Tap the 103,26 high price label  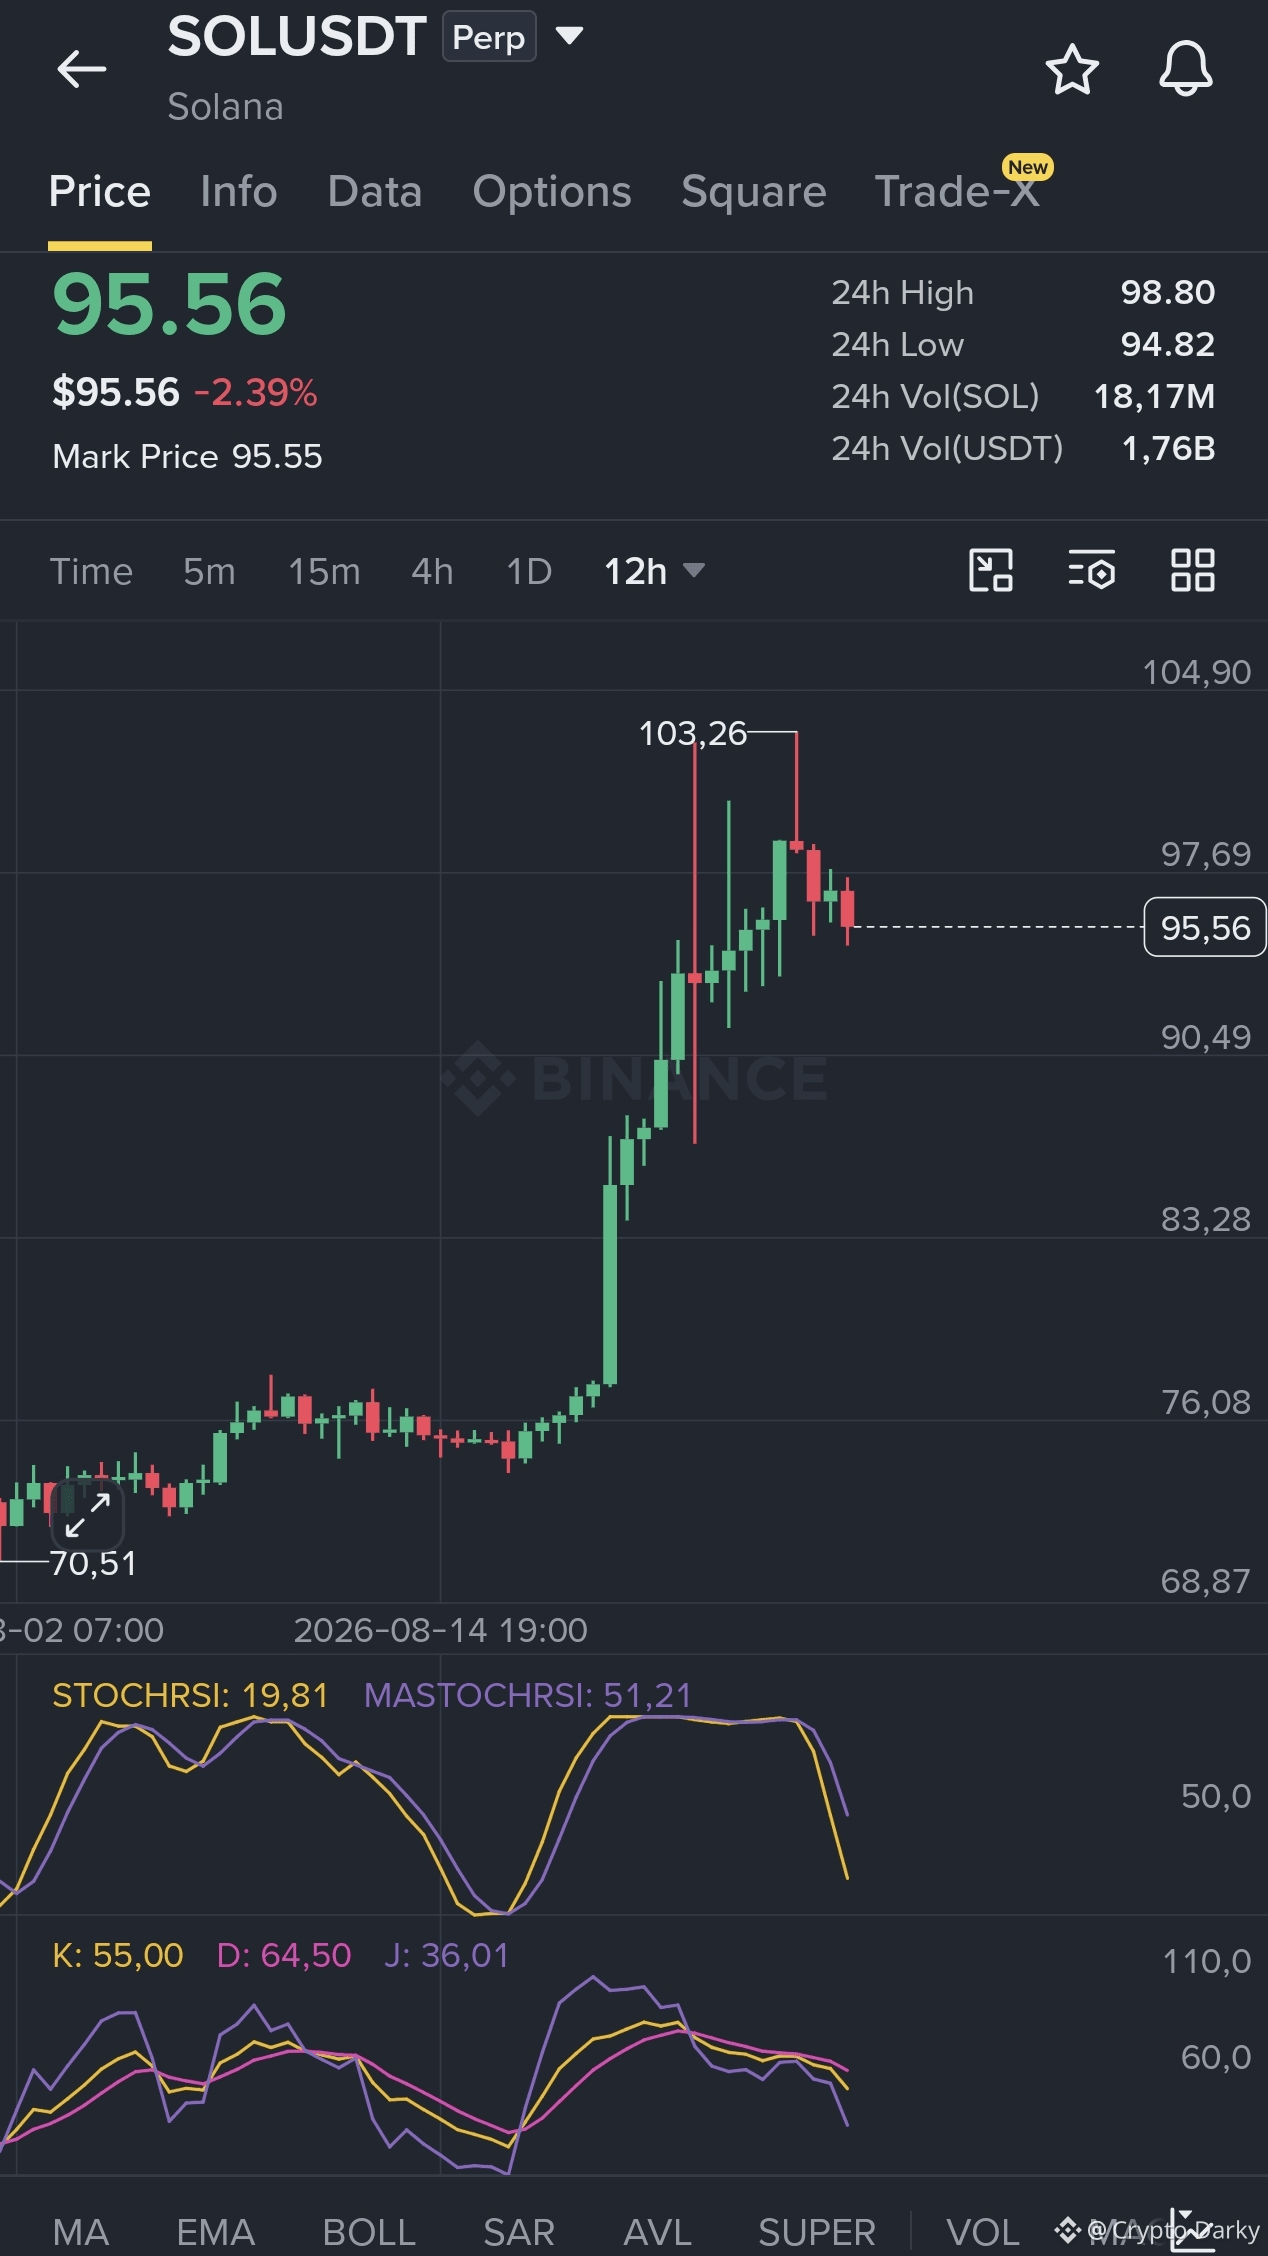point(693,733)
